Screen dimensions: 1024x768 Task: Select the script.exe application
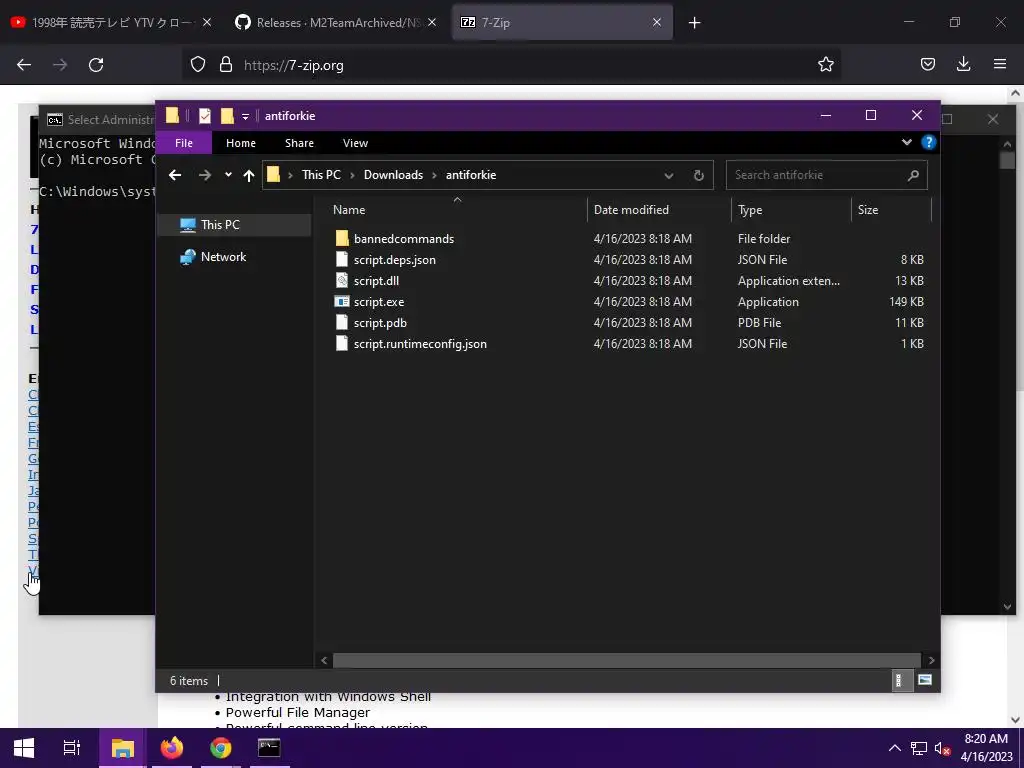(x=379, y=302)
